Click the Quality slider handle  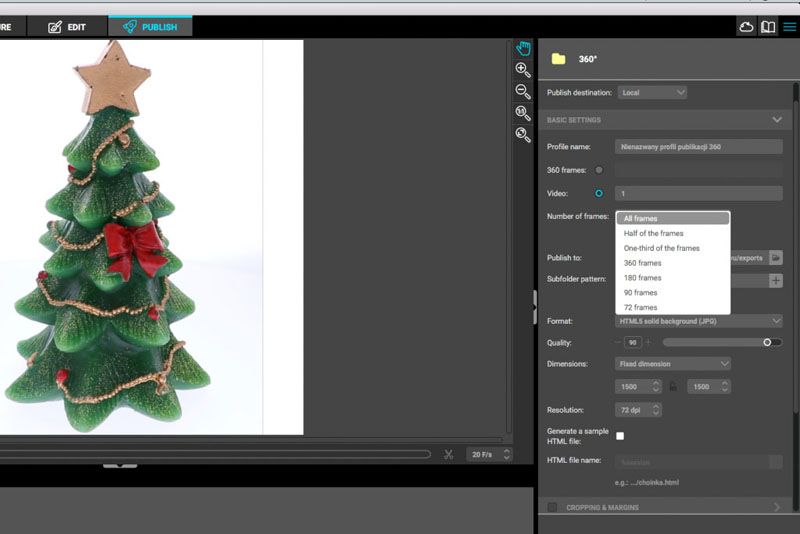click(767, 342)
